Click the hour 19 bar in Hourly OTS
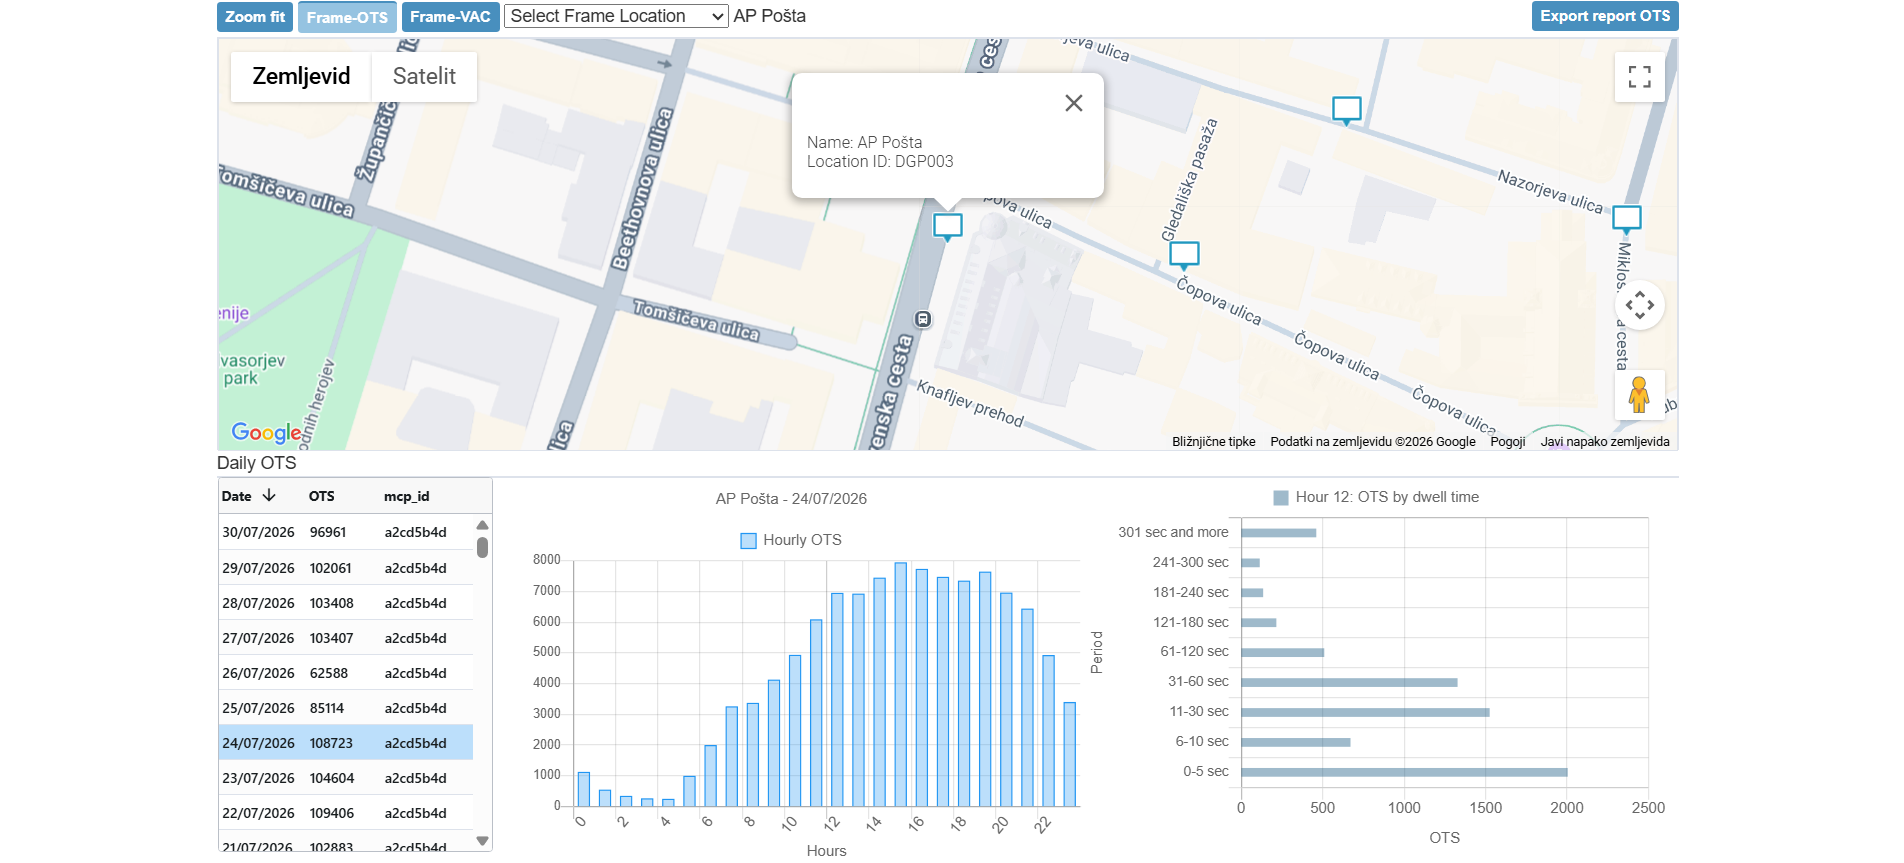This screenshot has height=863, width=1904. pos(985,689)
